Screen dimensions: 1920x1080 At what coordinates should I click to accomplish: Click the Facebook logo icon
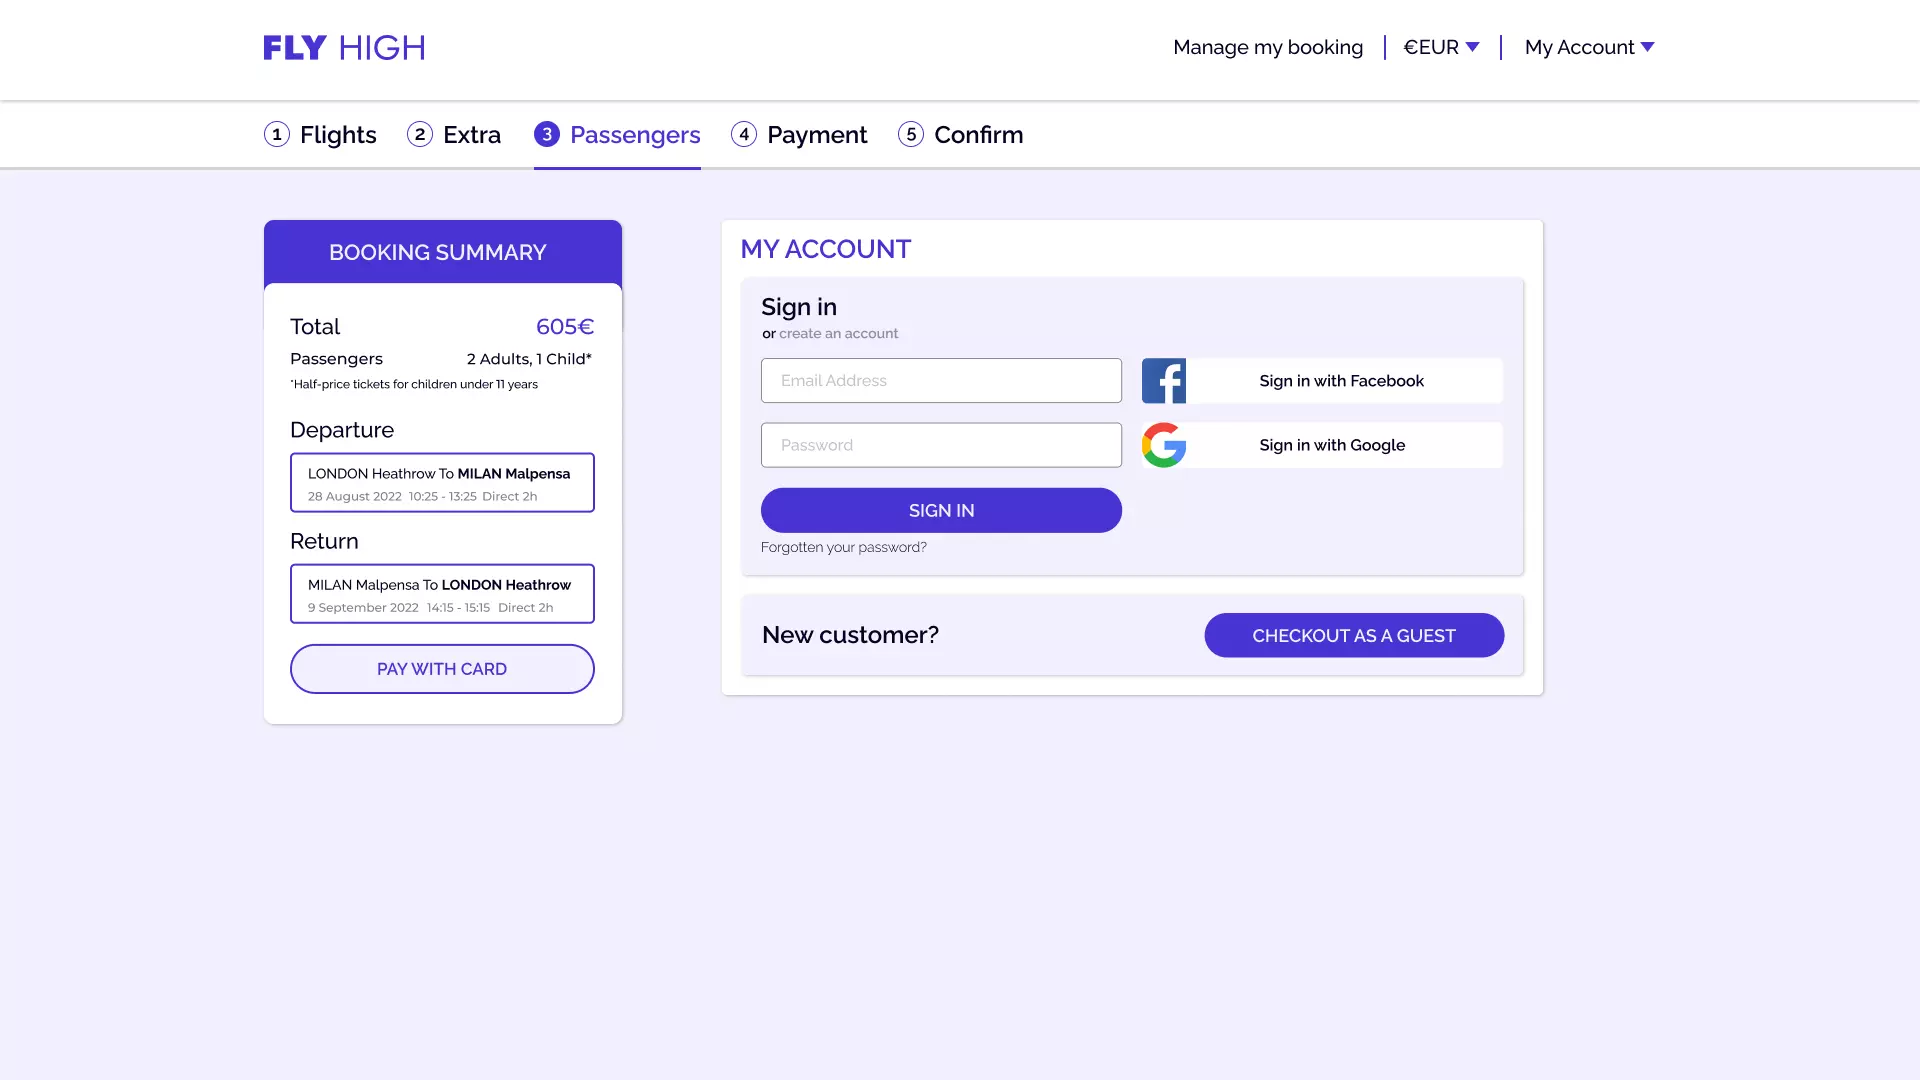click(x=1164, y=381)
